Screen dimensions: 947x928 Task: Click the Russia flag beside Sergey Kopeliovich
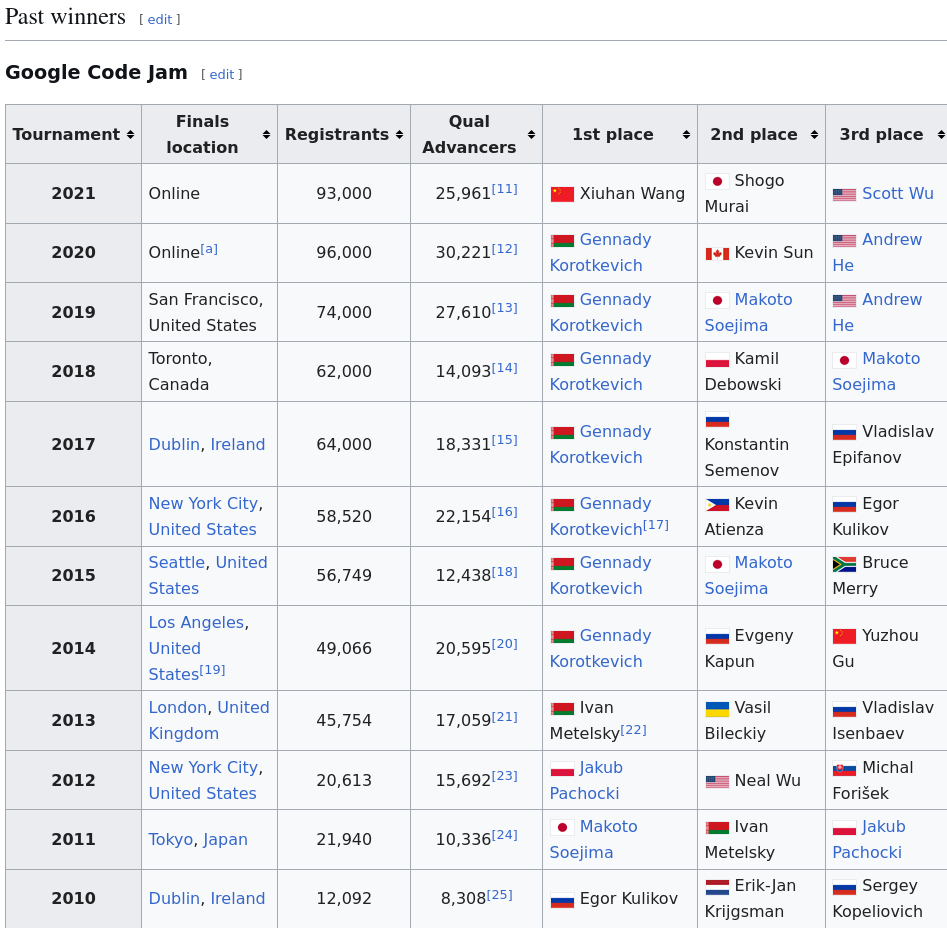(x=844, y=886)
